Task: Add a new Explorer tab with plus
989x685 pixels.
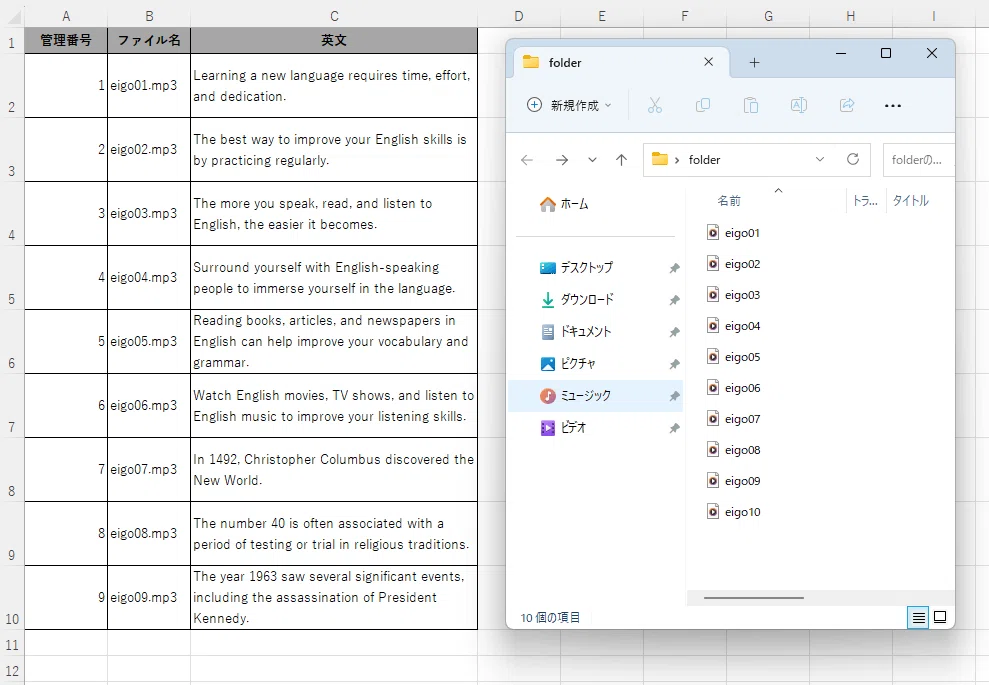Action: (x=754, y=62)
